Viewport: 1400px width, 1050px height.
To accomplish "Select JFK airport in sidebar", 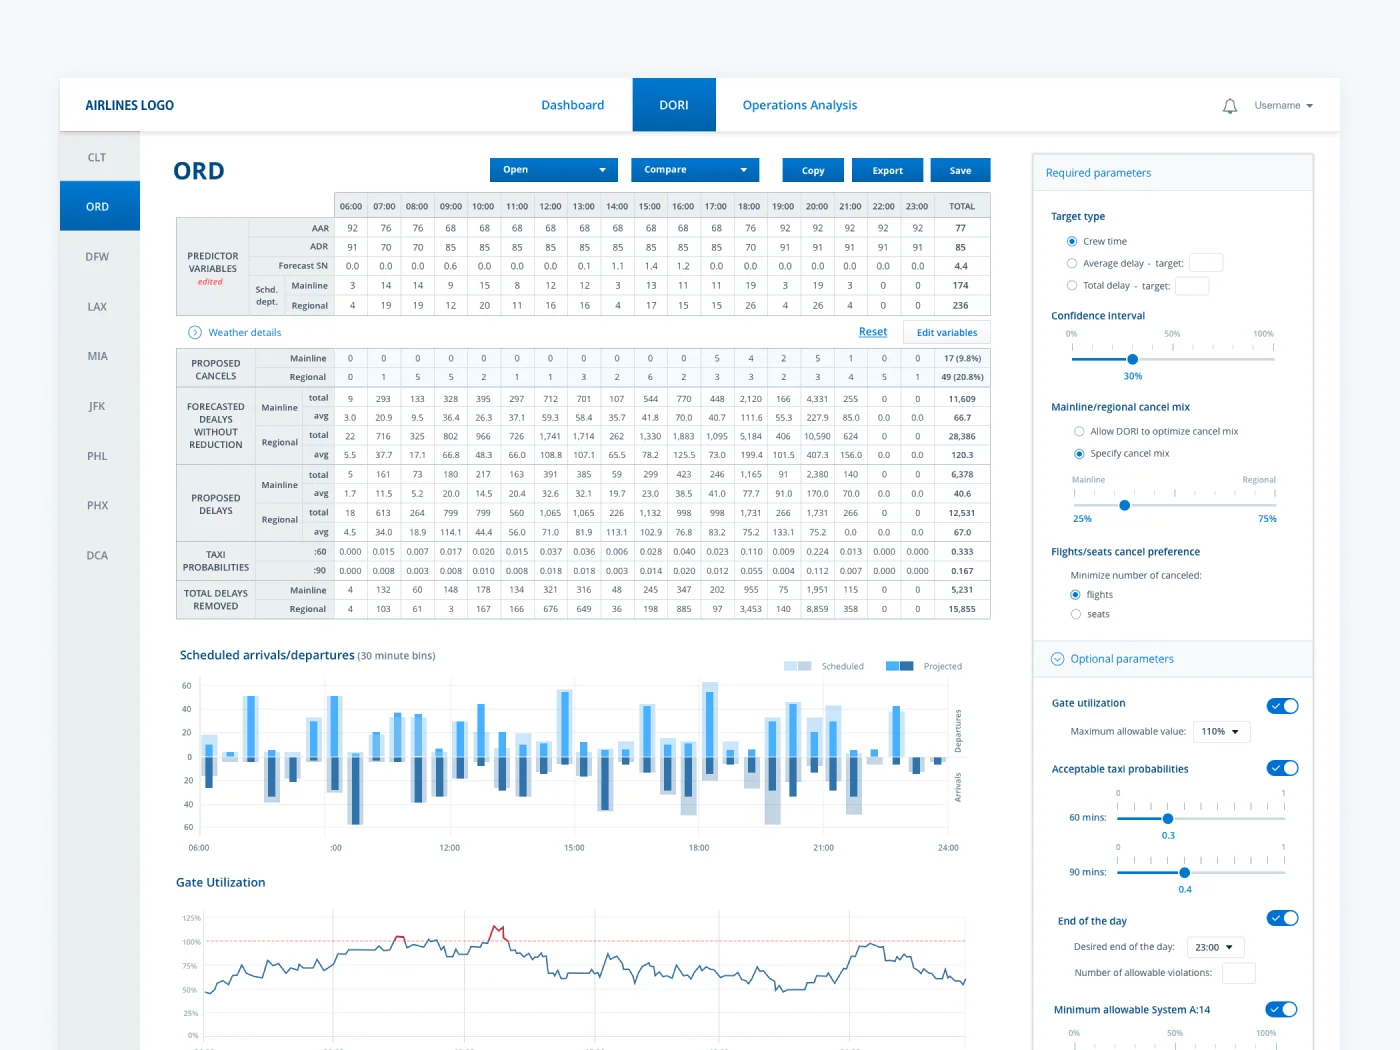I will pyautogui.click(x=97, y=406).
